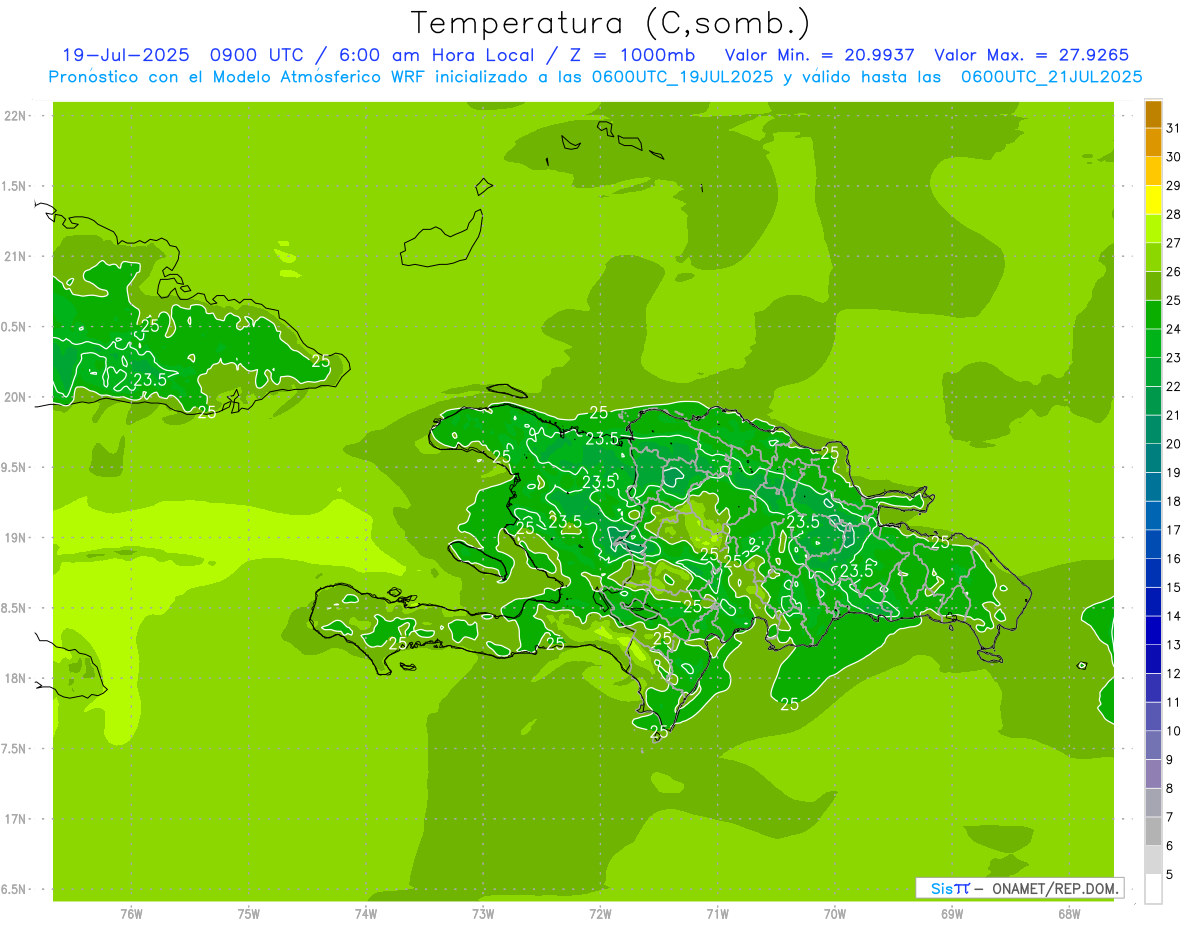The height and width of the screenshot is (927, 1200).
Task: Click the legend value label "5"
Action: [1170, 875]
